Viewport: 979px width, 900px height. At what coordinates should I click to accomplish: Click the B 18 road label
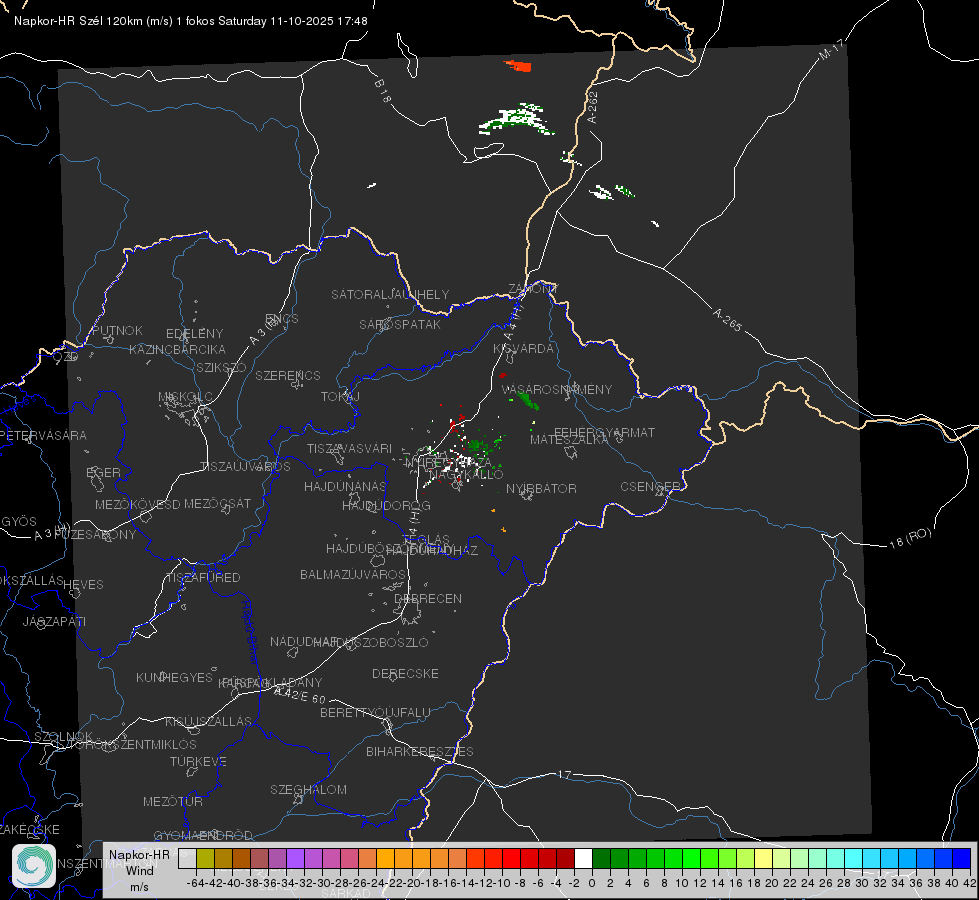[383, 91]
